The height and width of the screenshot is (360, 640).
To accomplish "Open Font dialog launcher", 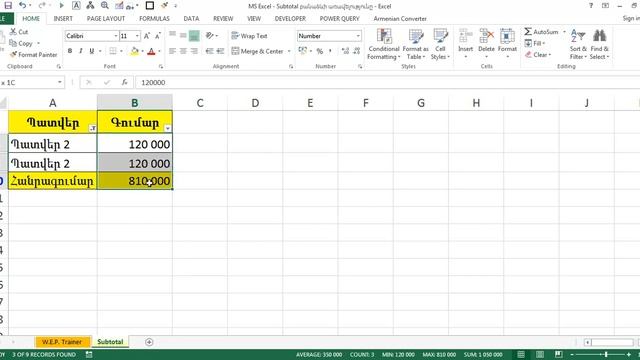I will (x=161, y=66).
